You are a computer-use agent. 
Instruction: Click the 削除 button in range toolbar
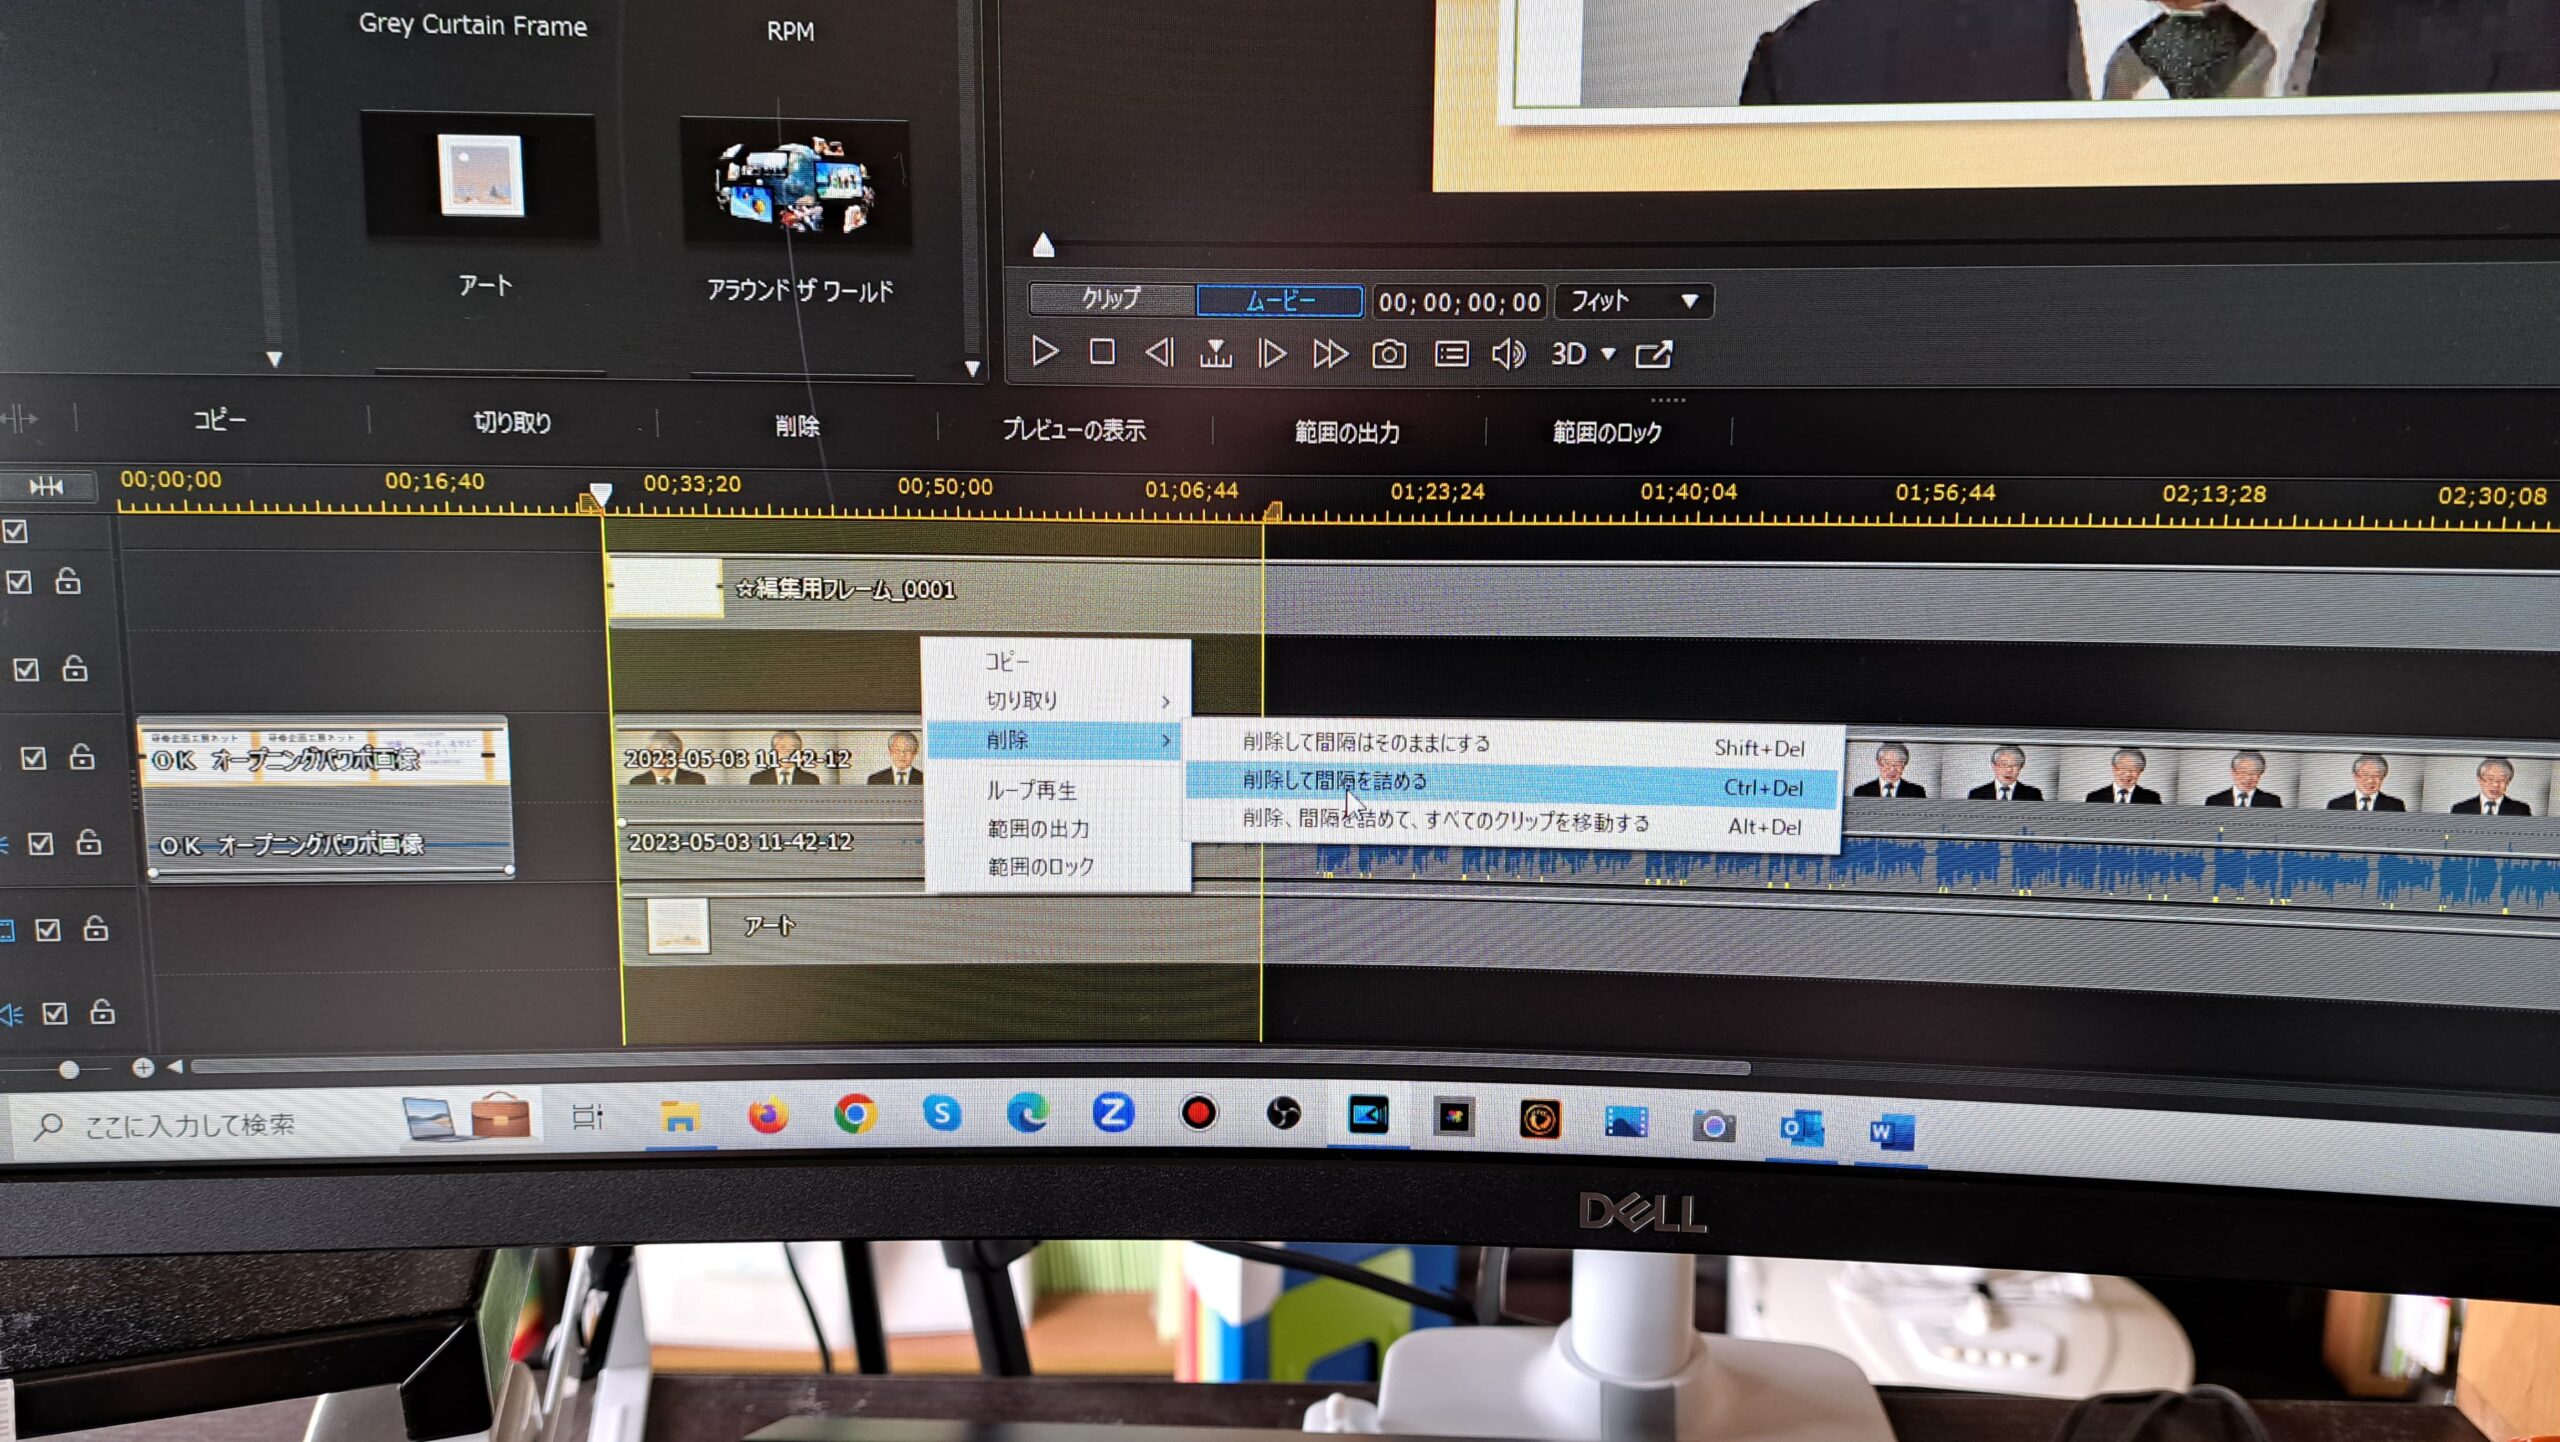coord(797,427)
